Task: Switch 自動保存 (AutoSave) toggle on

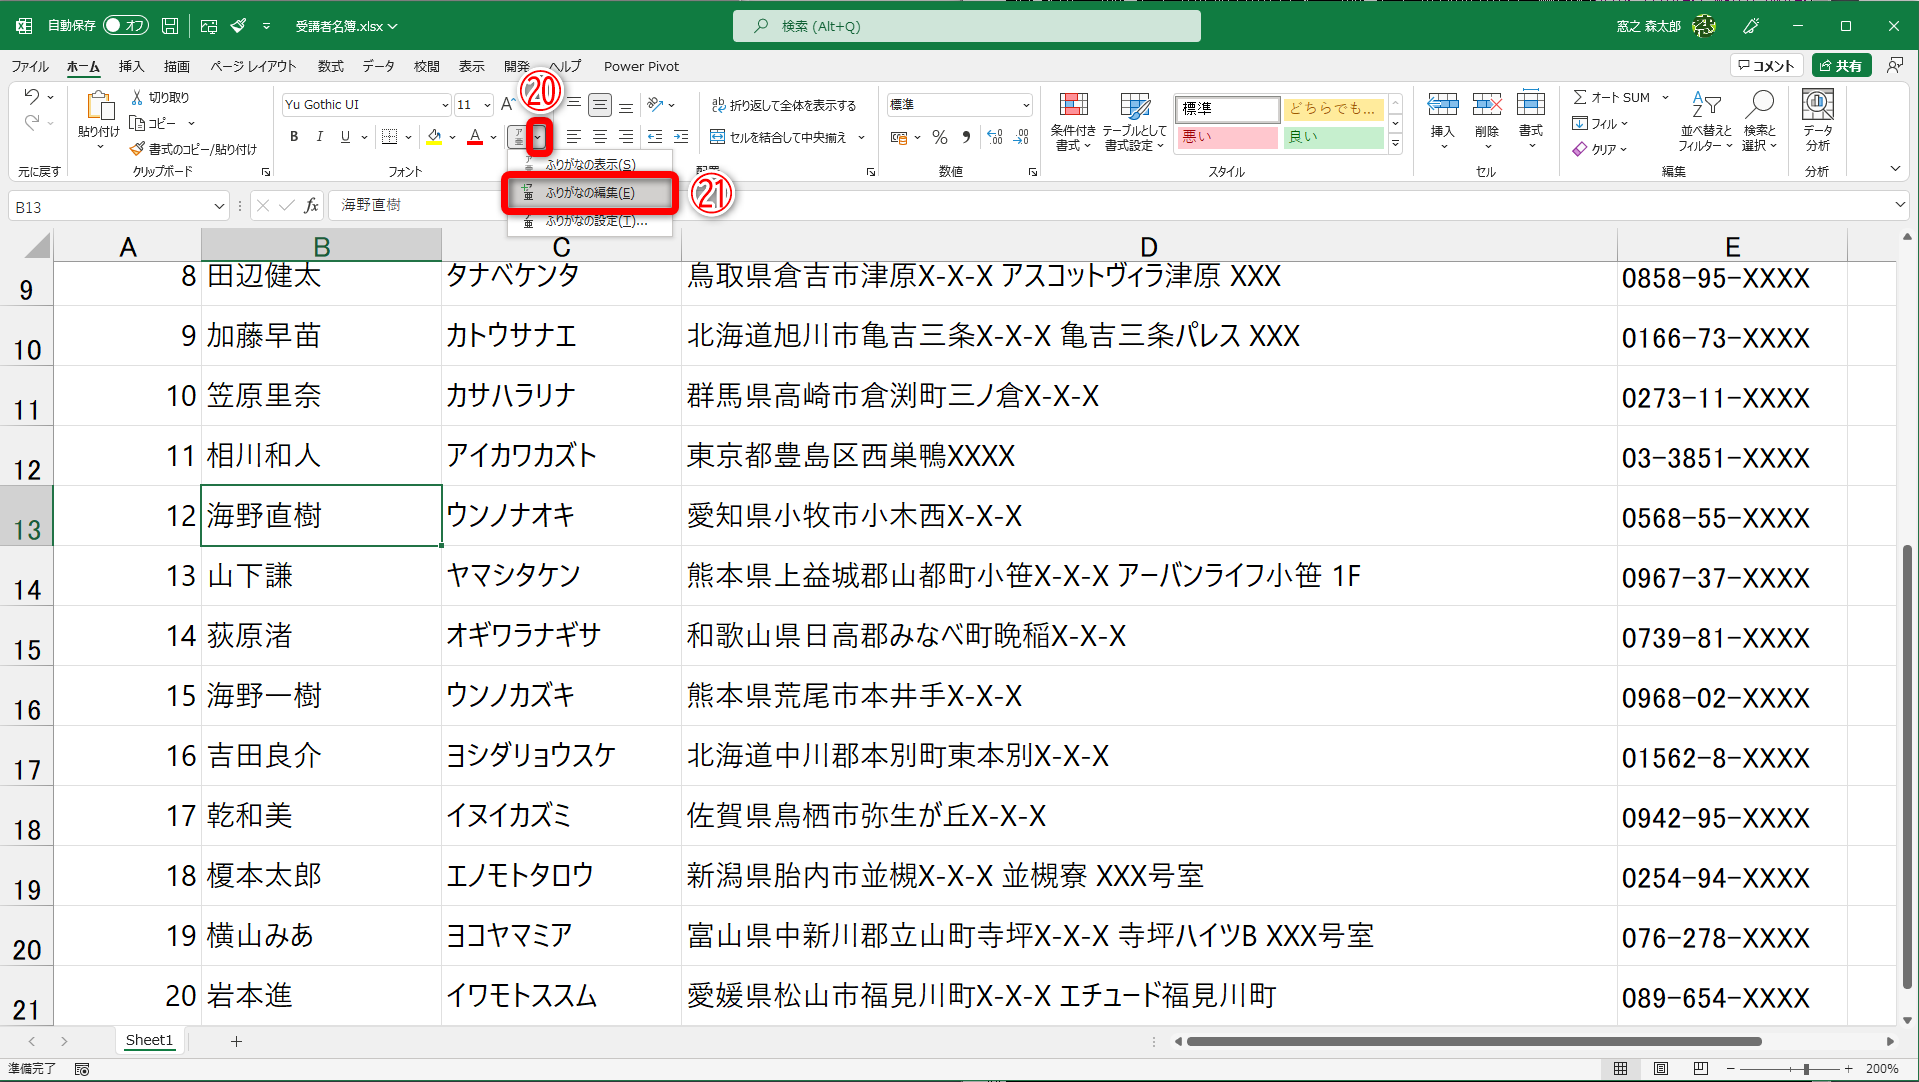Action: pyautogui.click(x=125, y=26)
